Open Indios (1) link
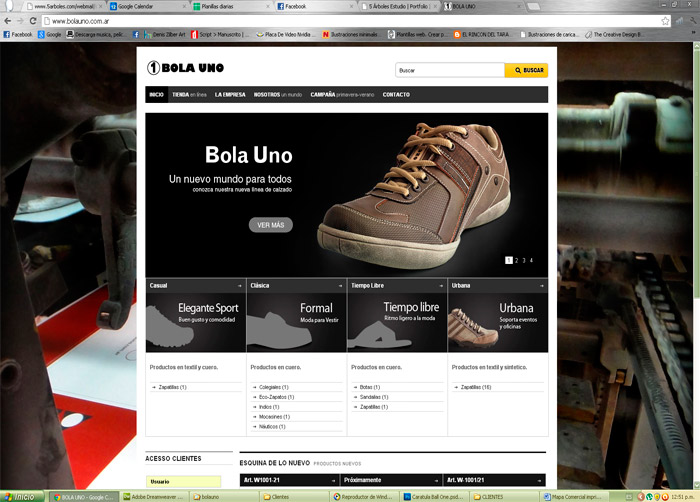This screenshot has height=502, width=700. (x=269, y=407)
